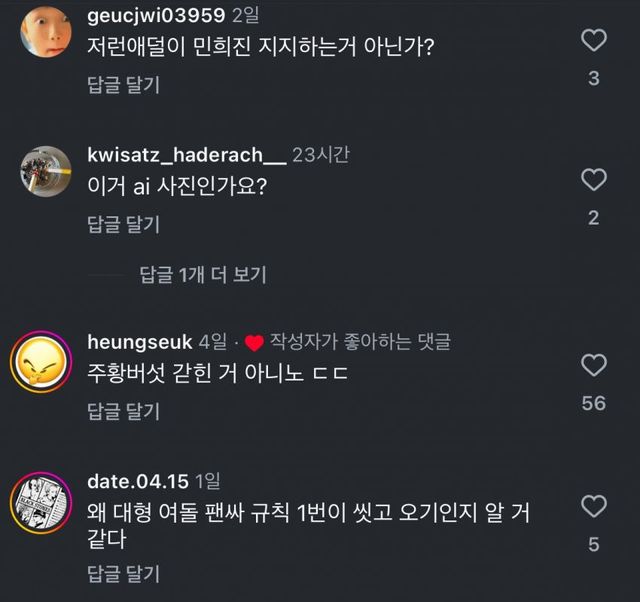Reply to heungseuk via 답글 달기
Image resolution: width=640 pixels, height=602 pixels.
[x=123, y=411]
